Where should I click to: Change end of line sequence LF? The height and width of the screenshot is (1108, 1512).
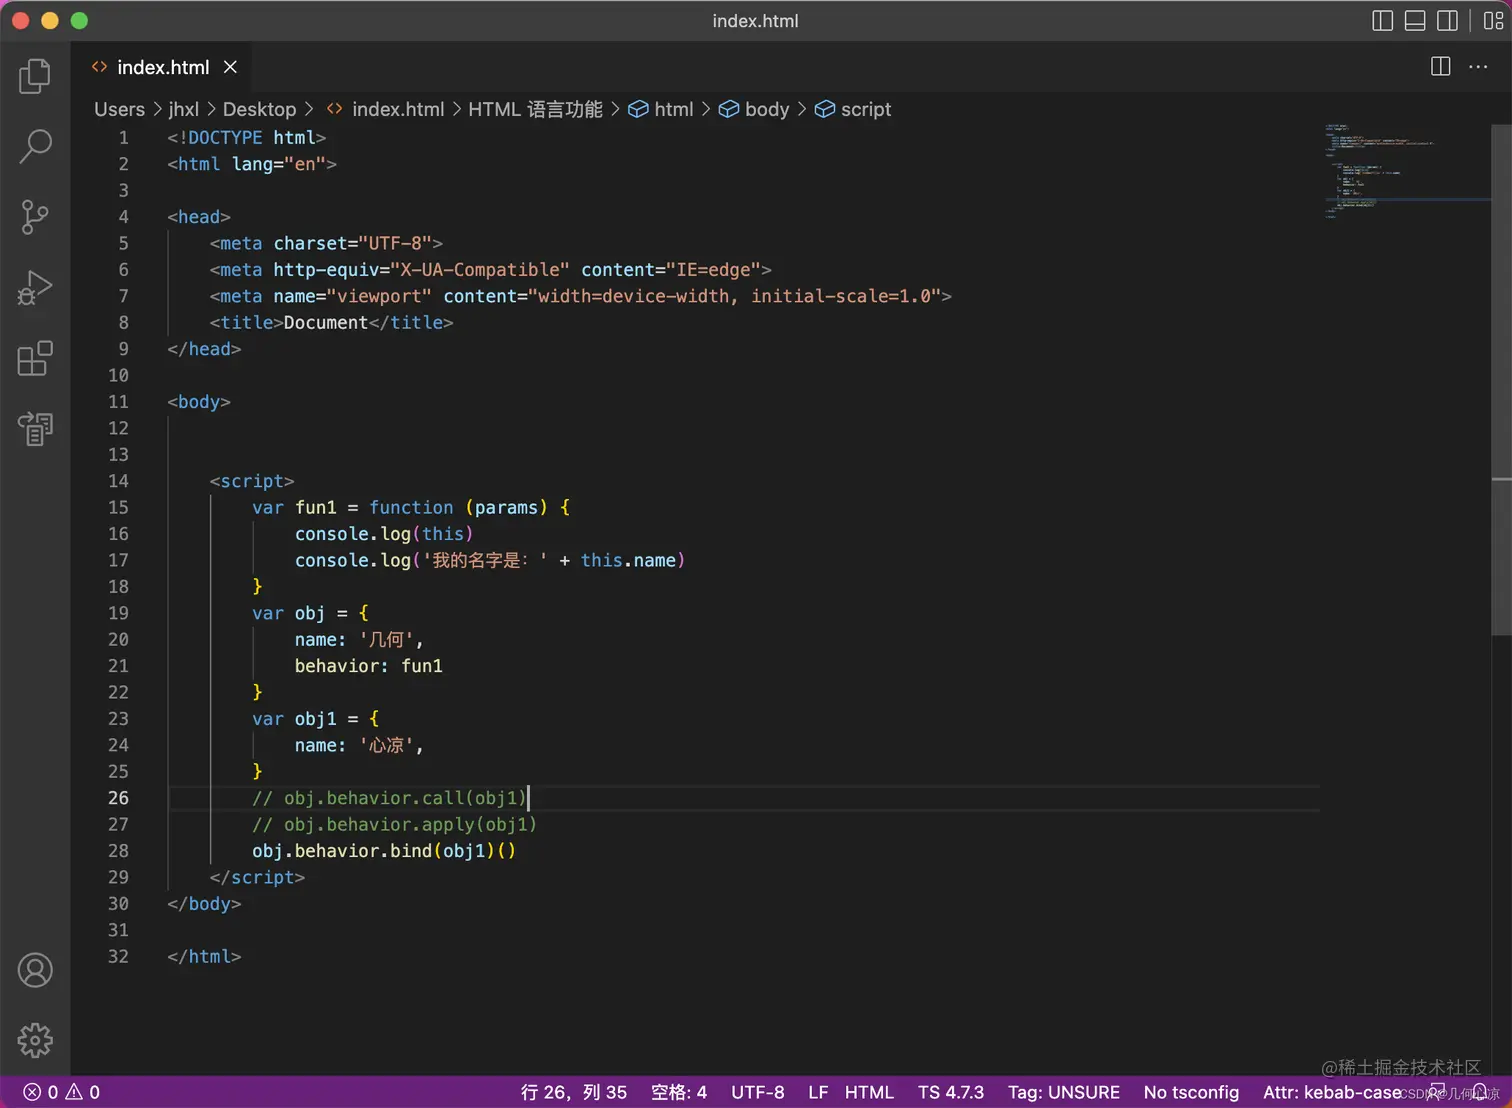(x=818, y=1092)
